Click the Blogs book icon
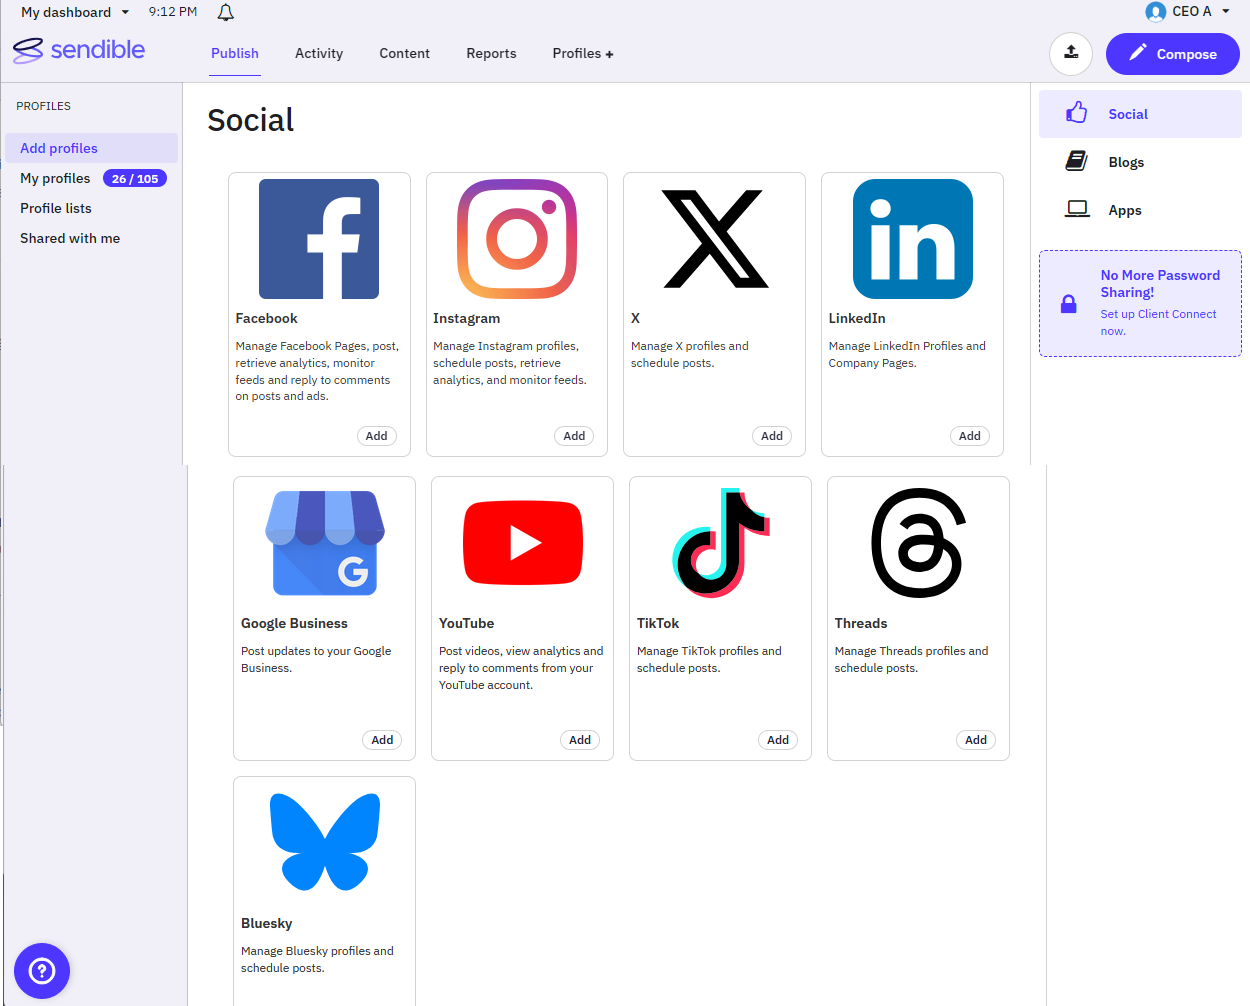This screenshot has height=1006, width=1250. tap(1076, 161)
